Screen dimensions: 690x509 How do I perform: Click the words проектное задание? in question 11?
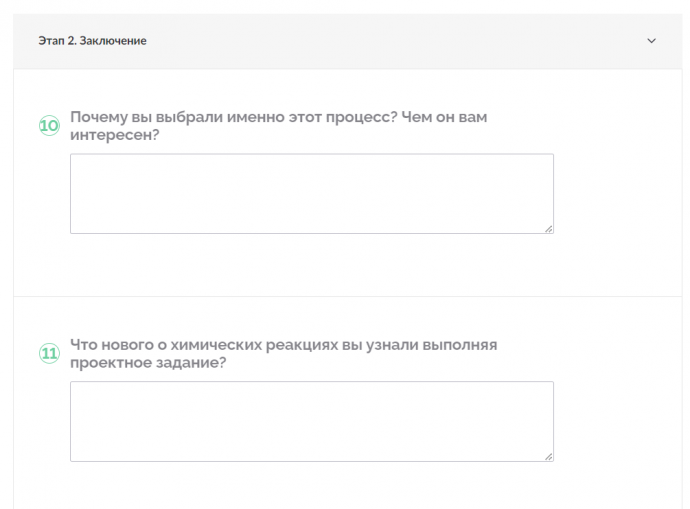coord(148,363)
